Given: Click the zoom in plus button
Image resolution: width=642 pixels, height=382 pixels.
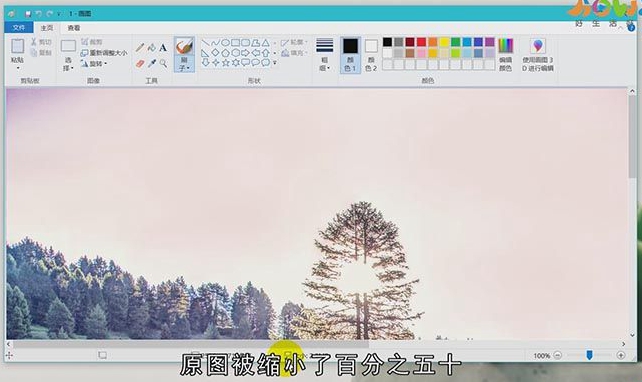Looking at the screenshot, I should click(x=621, y=355).
